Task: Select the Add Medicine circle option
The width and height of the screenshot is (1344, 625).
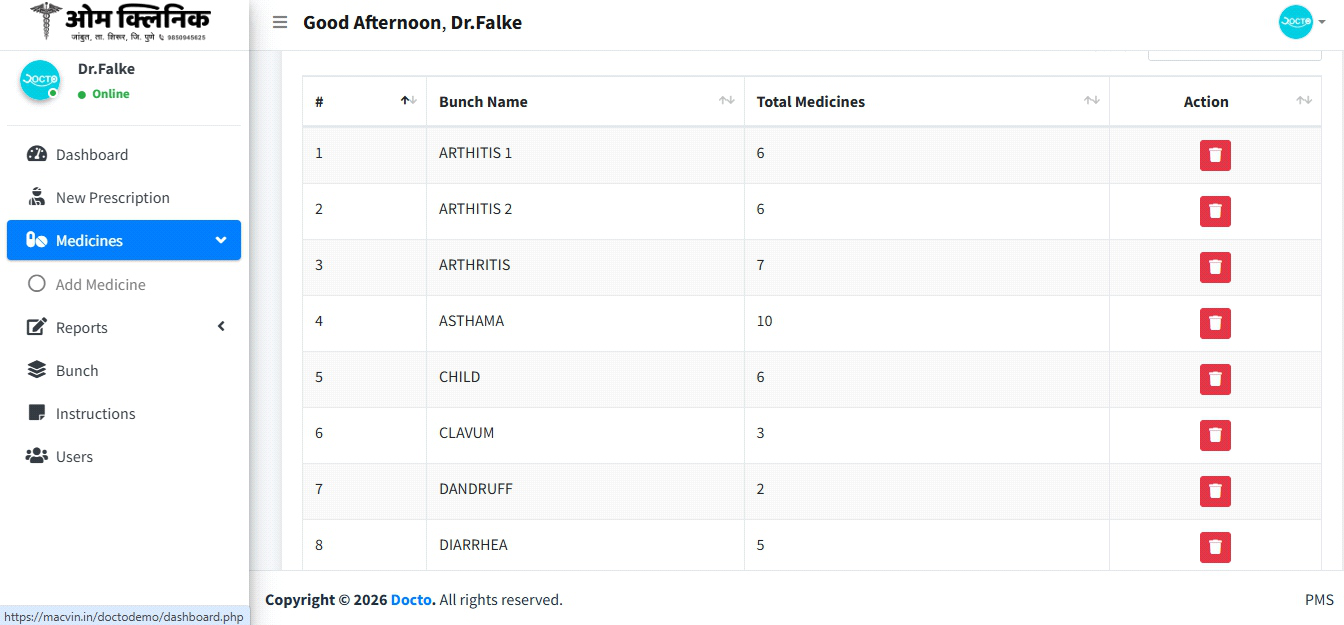Action: (37, 284)
